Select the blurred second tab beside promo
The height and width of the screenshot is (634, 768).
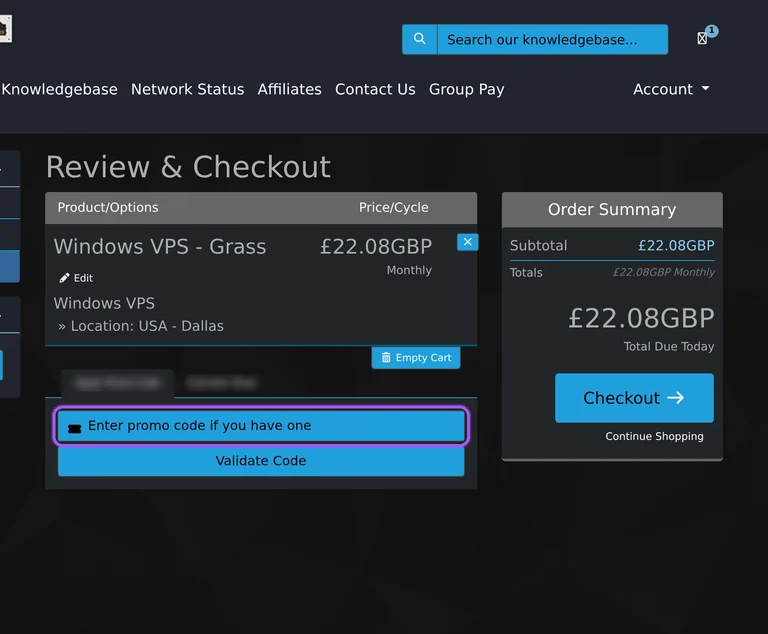pyautogui.click(x=221, y=383)
